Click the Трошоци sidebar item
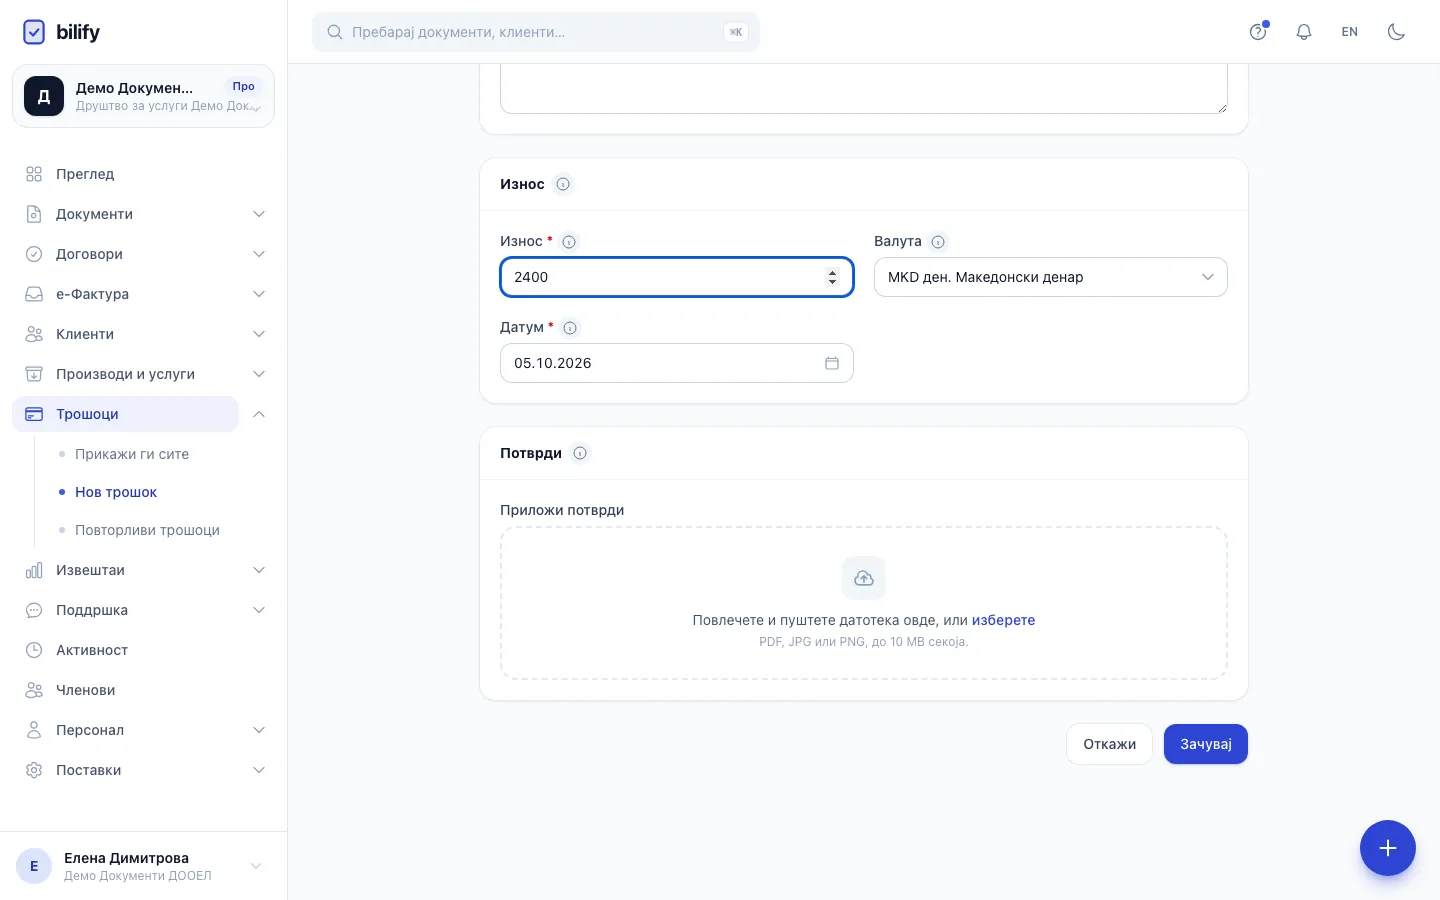 pos(125,414)
